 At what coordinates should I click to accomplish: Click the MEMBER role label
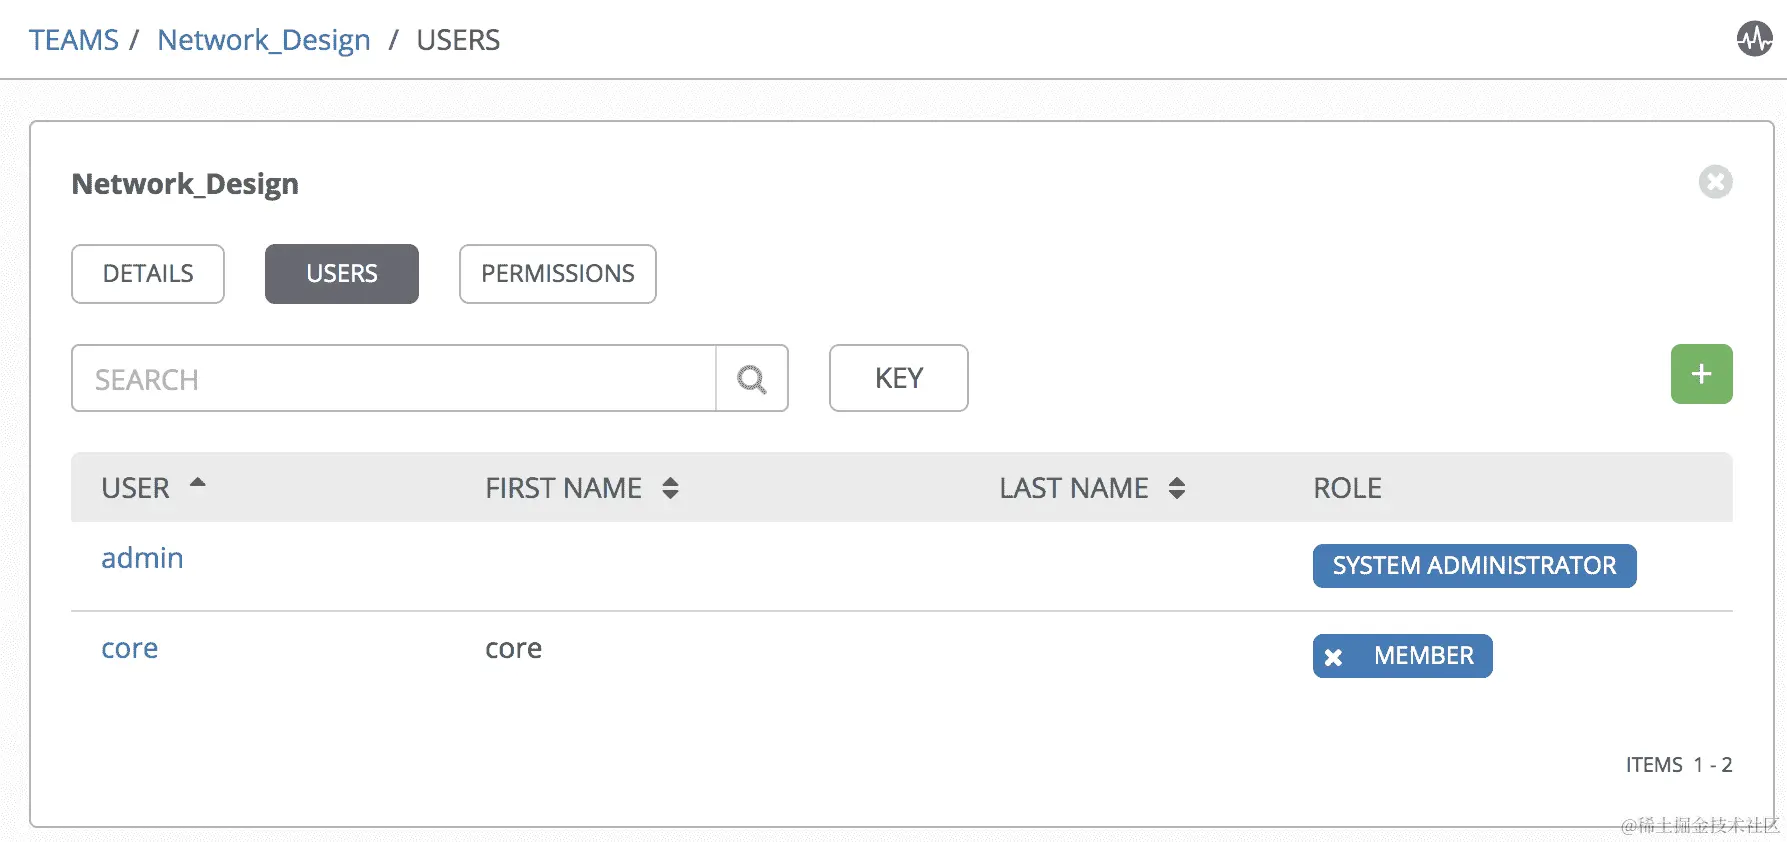tap(1424, 656)
